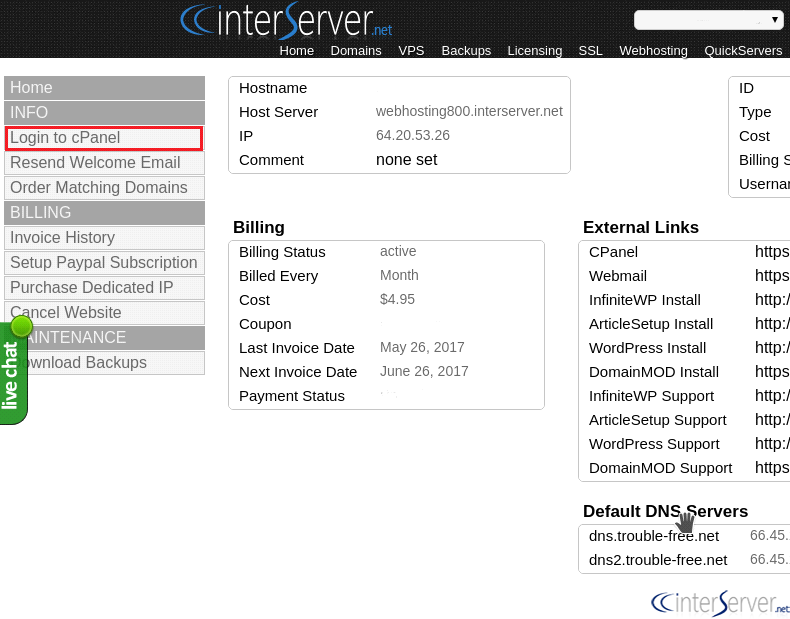Image resolution: width=790 pixels, height=619 pixels.
Task: Open Invoice History
Action: [104, 238]
